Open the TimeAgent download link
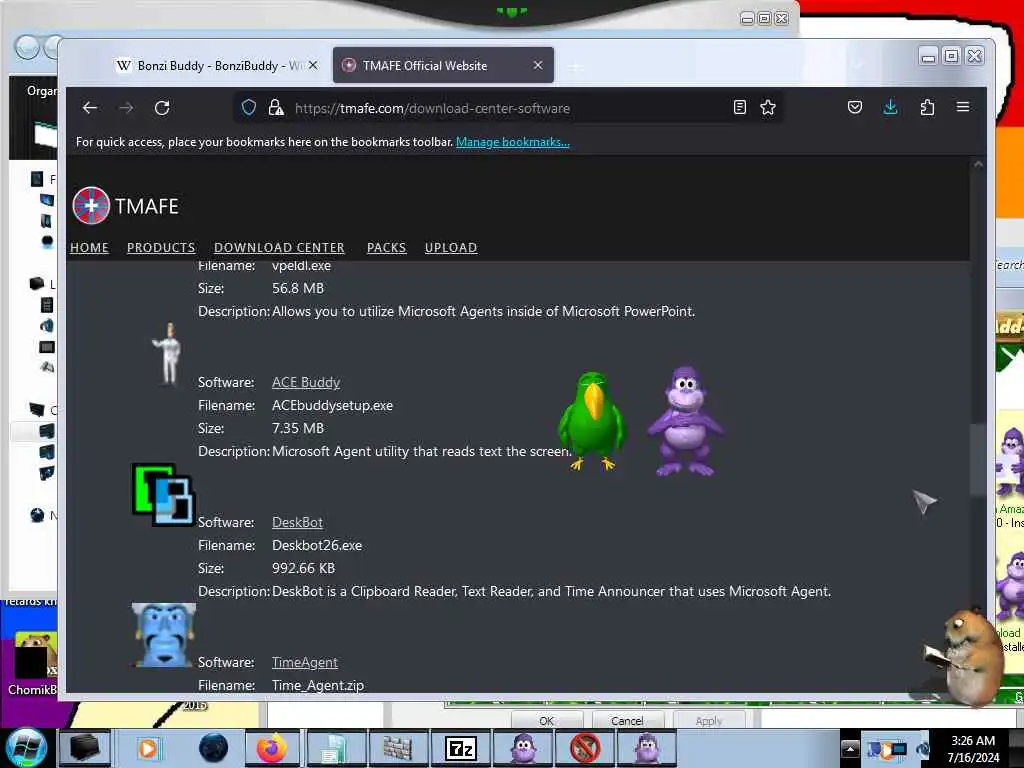 pos(305,662)
